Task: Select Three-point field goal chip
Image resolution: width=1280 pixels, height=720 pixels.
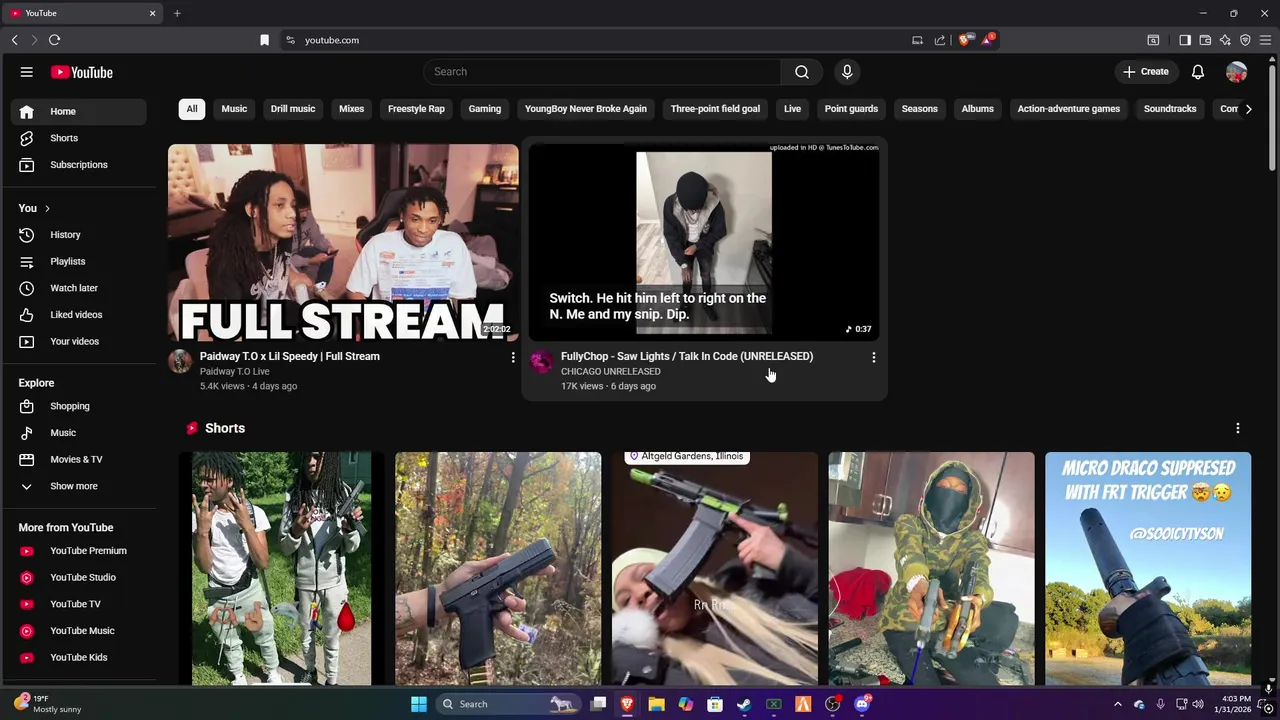Action: [x=715, y=109]
